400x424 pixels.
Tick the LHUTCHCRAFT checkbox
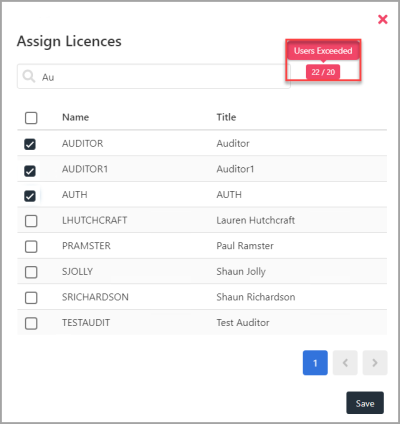pyautogui.click(x=31, y=221)
